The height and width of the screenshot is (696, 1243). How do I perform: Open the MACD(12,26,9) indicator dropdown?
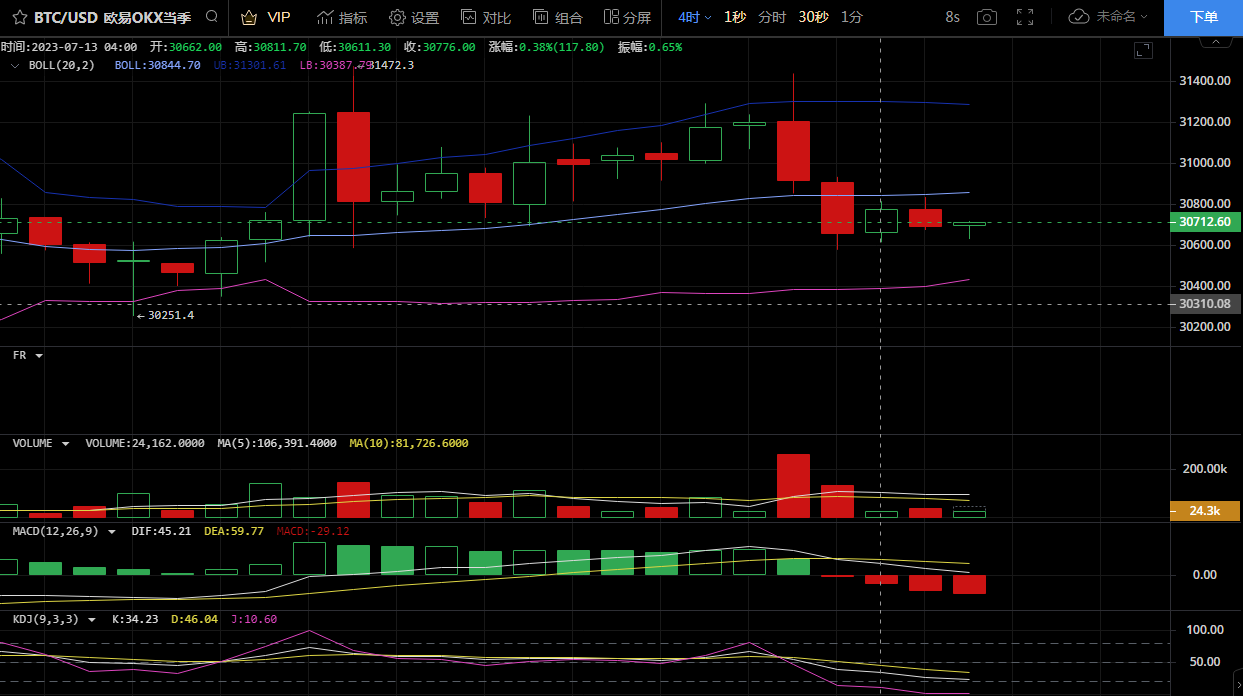[112, 531]
